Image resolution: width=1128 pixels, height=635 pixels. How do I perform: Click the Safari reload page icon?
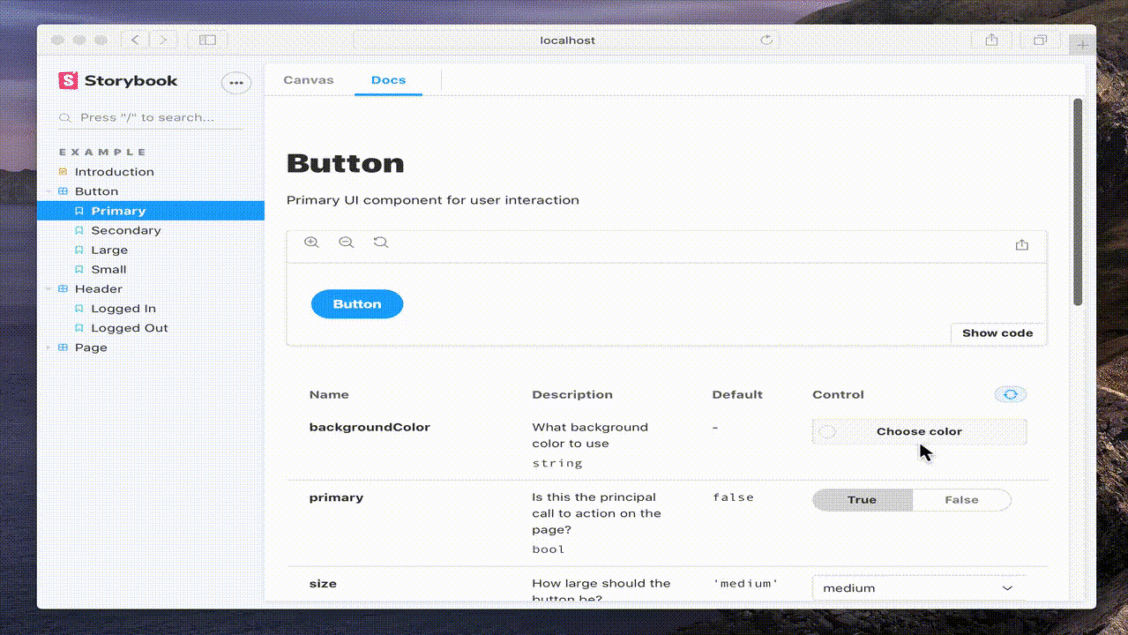(x=766, y=40)
